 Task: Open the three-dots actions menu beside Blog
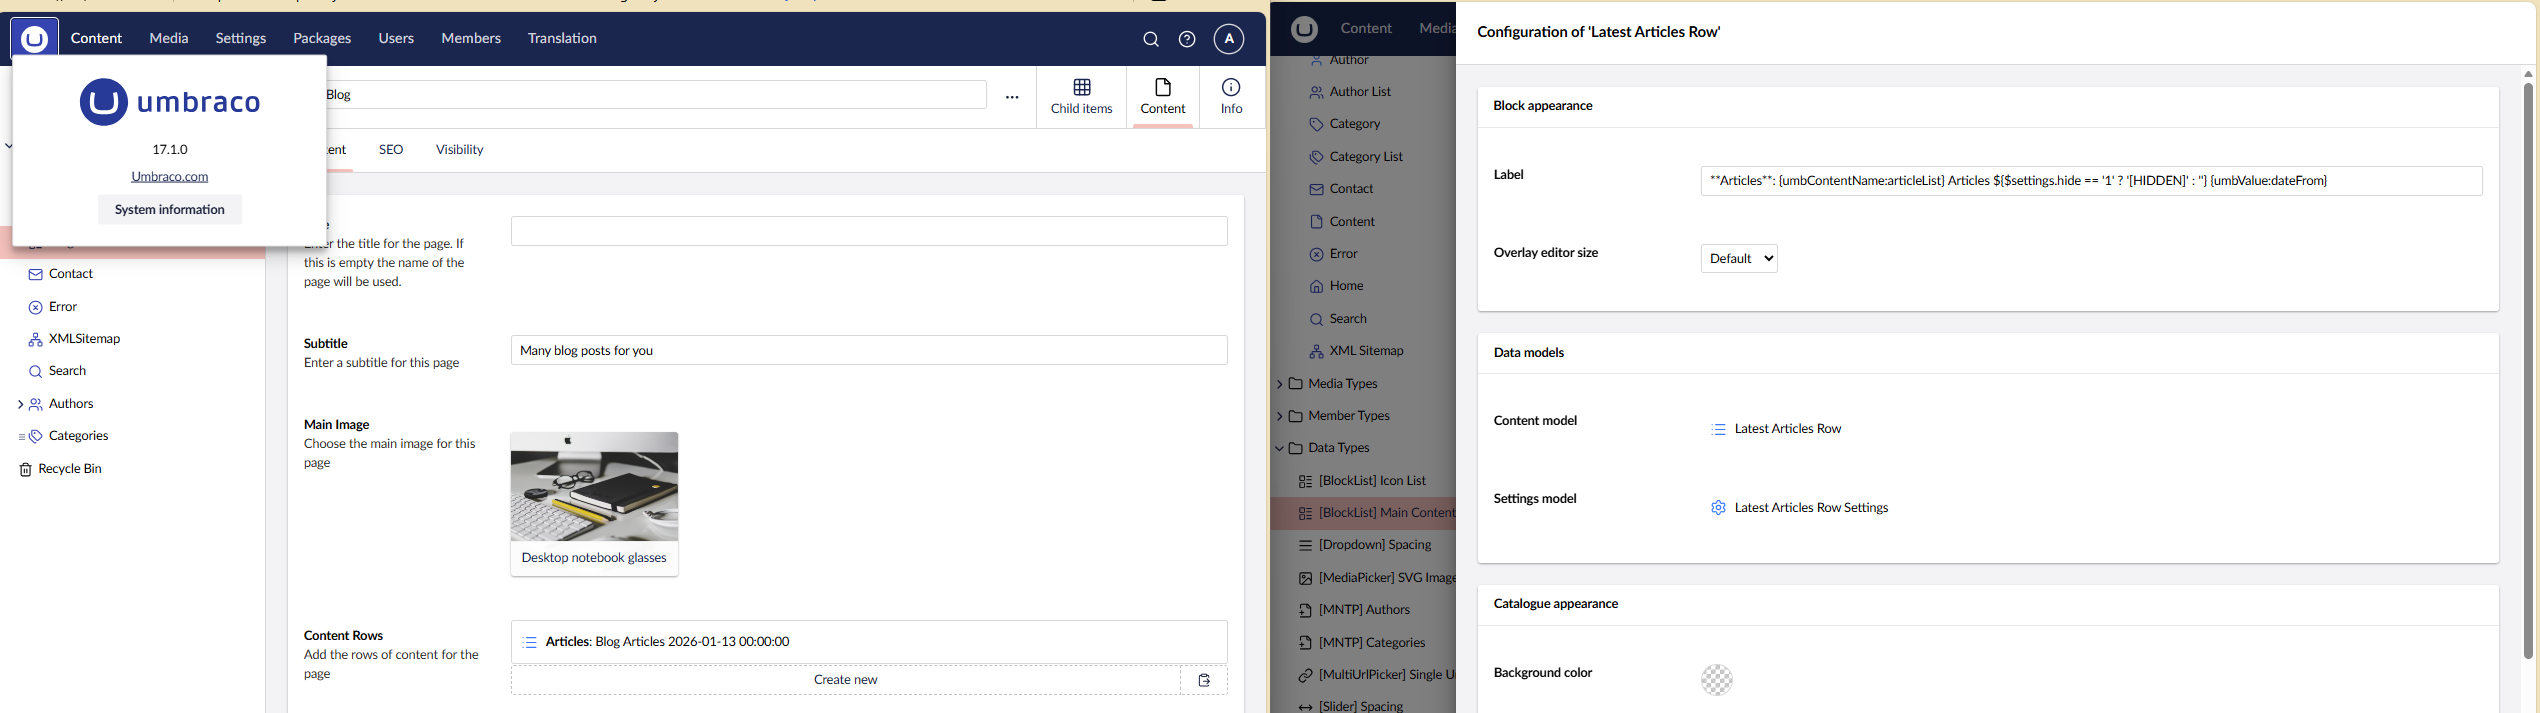[x=1012, y=97]
